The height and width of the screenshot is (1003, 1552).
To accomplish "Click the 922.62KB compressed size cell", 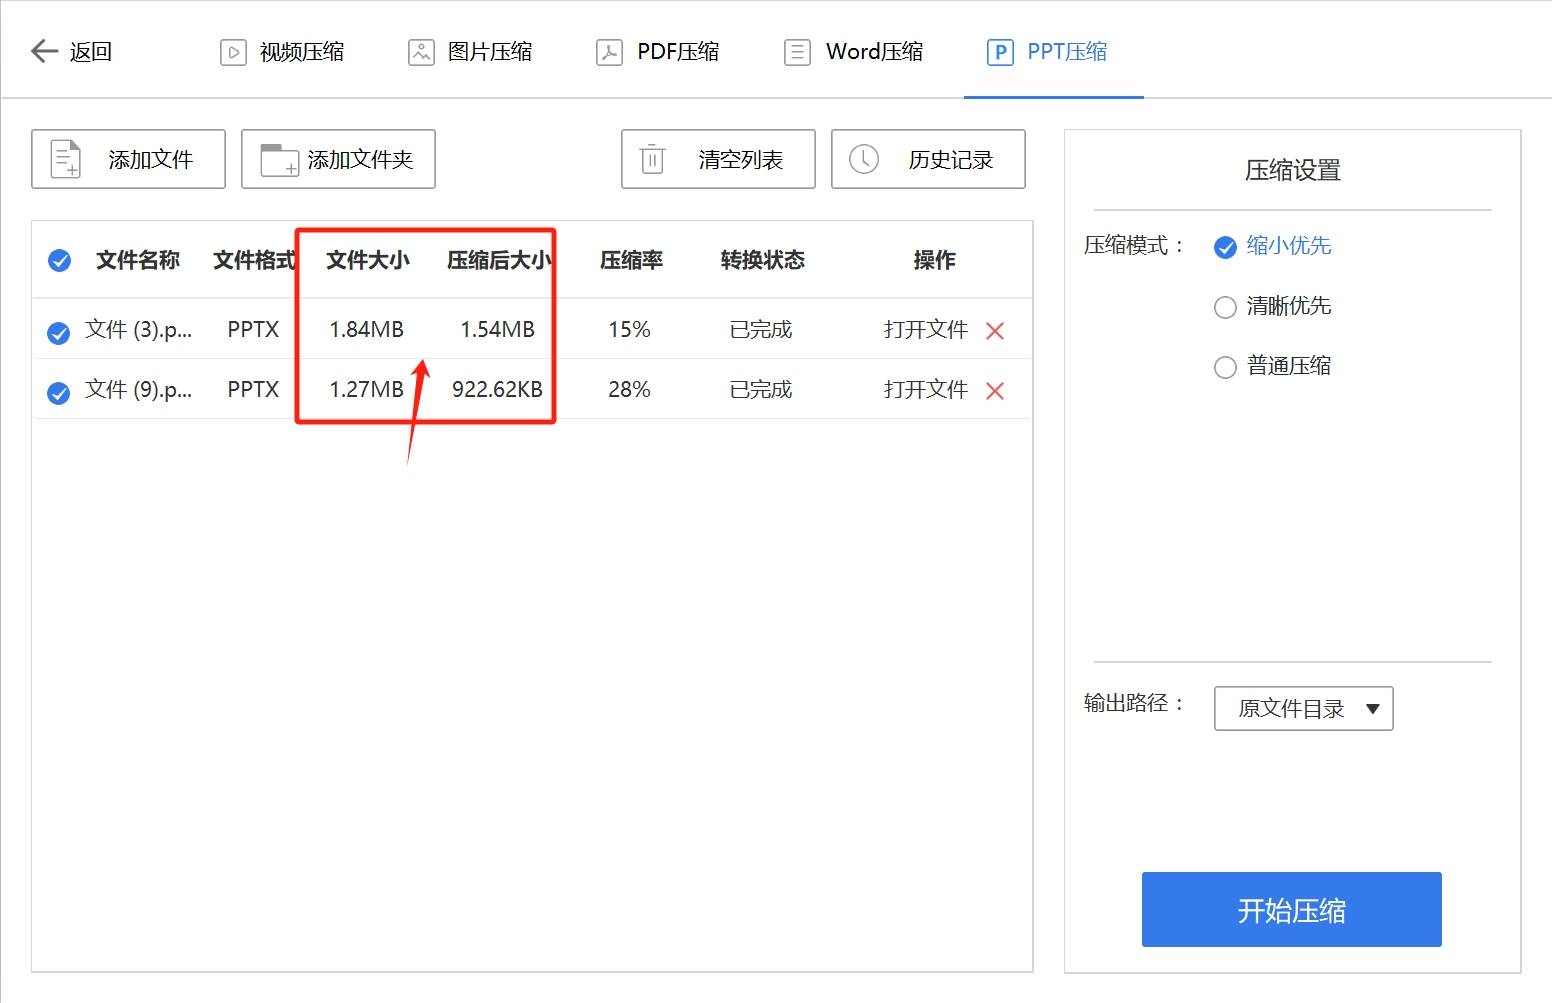I will [x=498, y=389].
